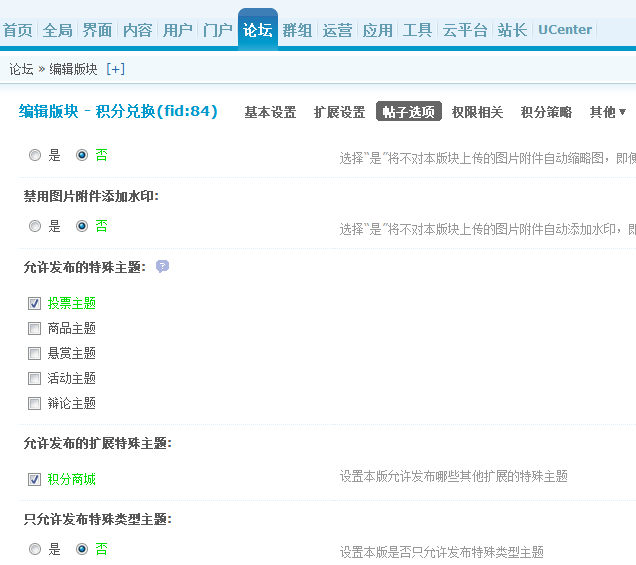Go to the 界面 navigation tab
Screen dimensions: 636x565
click(x=97, y=30)
